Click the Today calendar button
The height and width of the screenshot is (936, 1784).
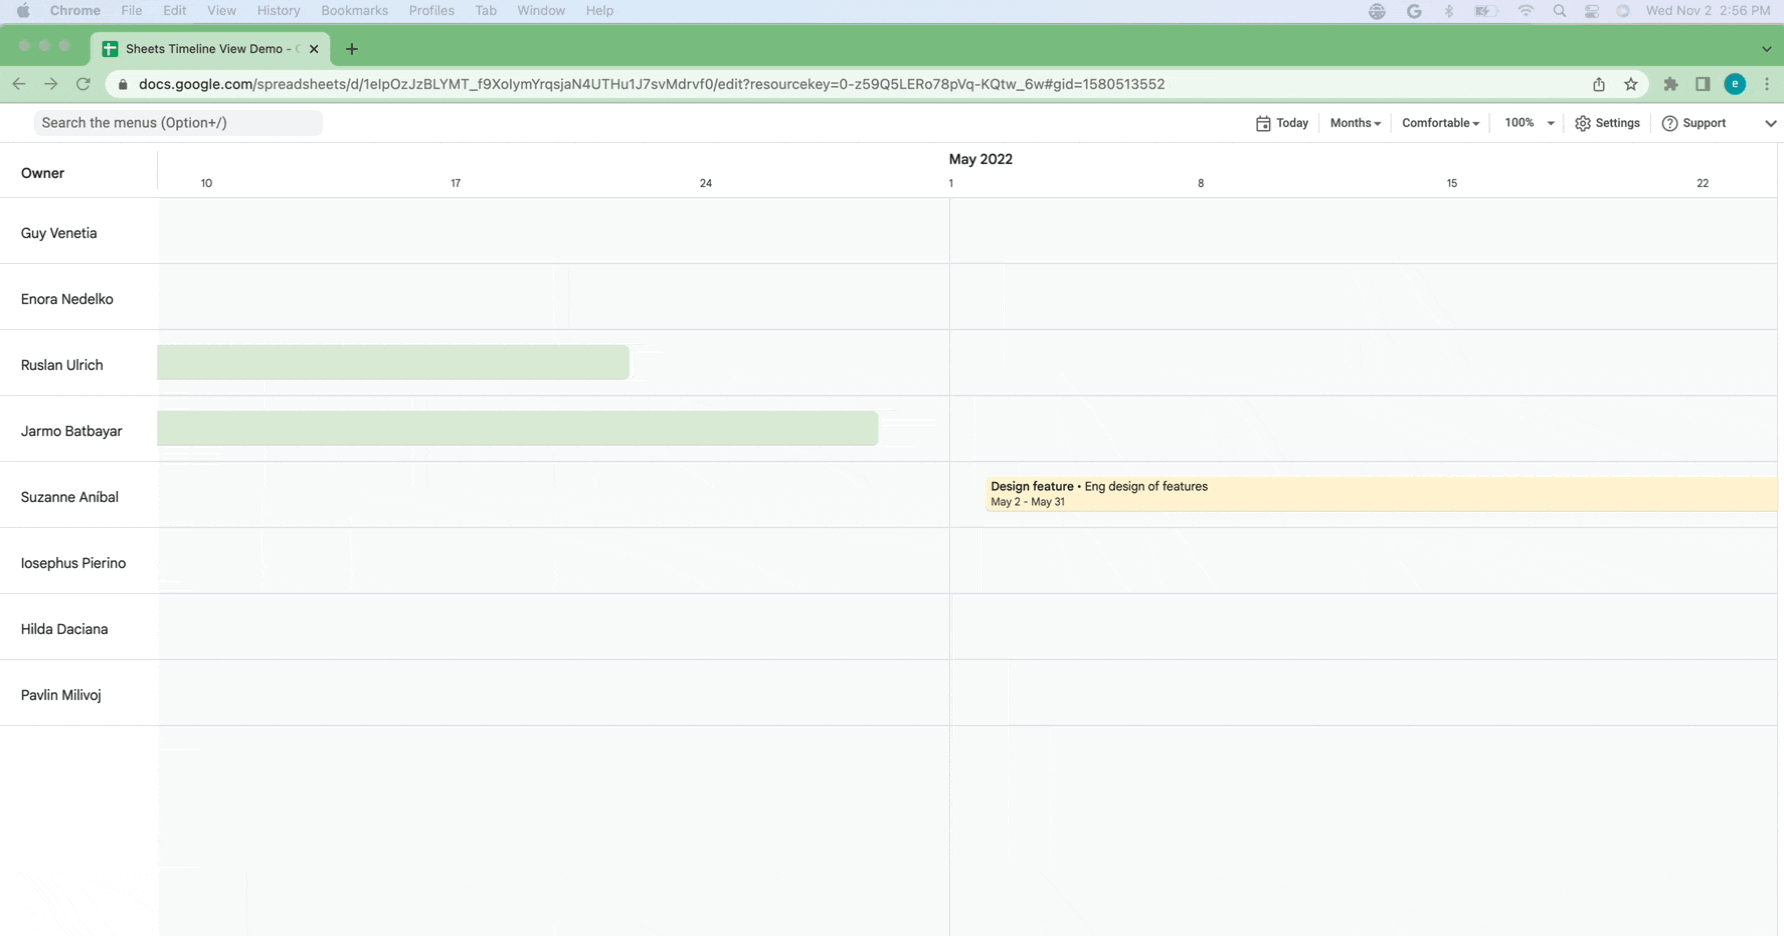[x=1282, y=123]
